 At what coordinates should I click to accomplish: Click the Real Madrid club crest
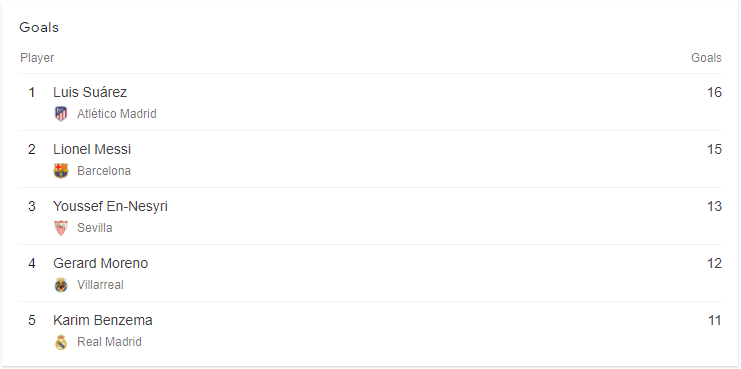click(61, 342)
